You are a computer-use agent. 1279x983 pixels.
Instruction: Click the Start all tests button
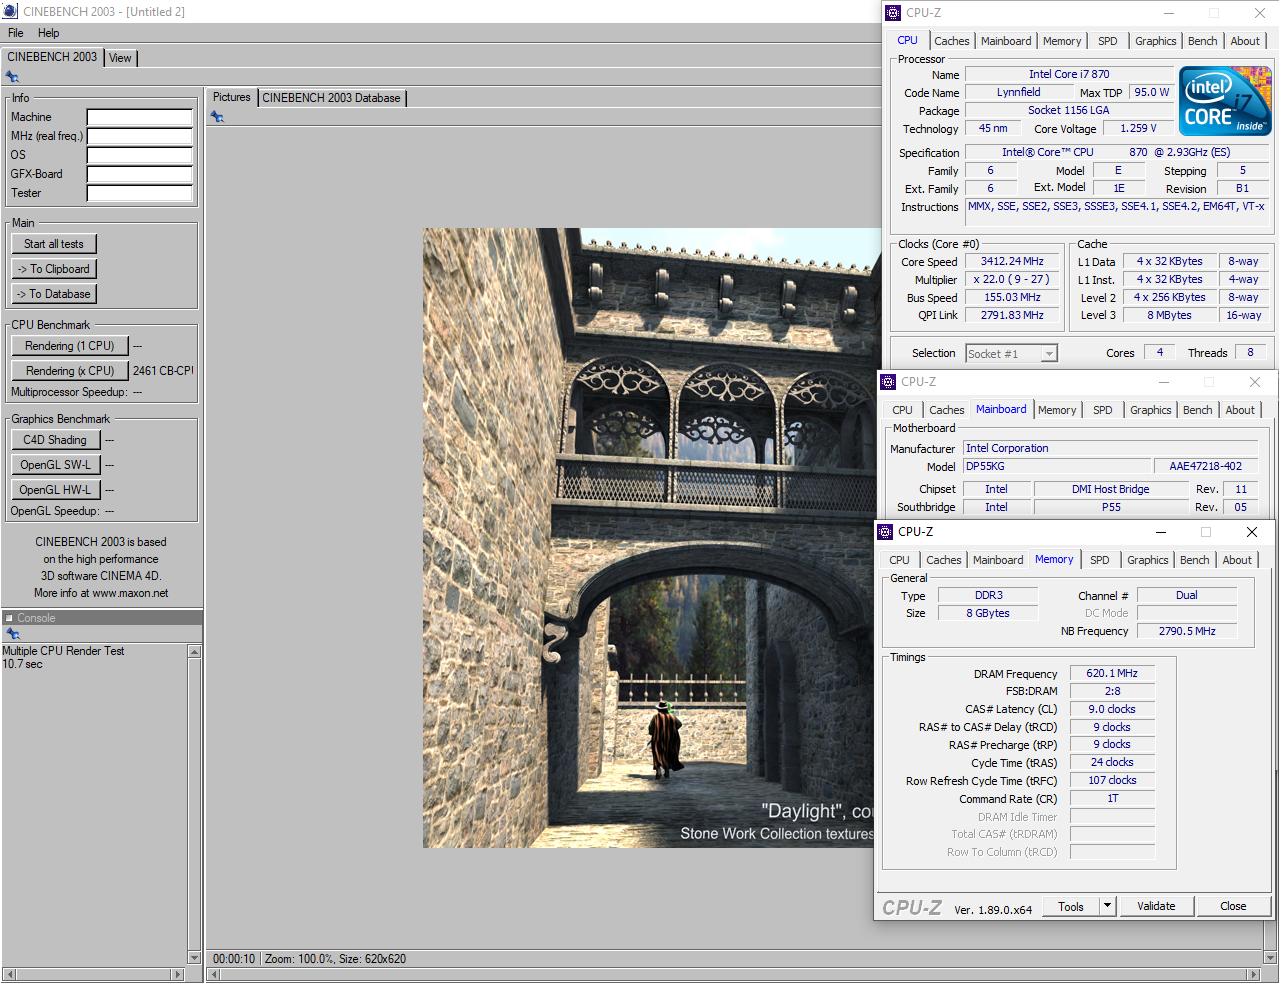[x=54, y=244]
